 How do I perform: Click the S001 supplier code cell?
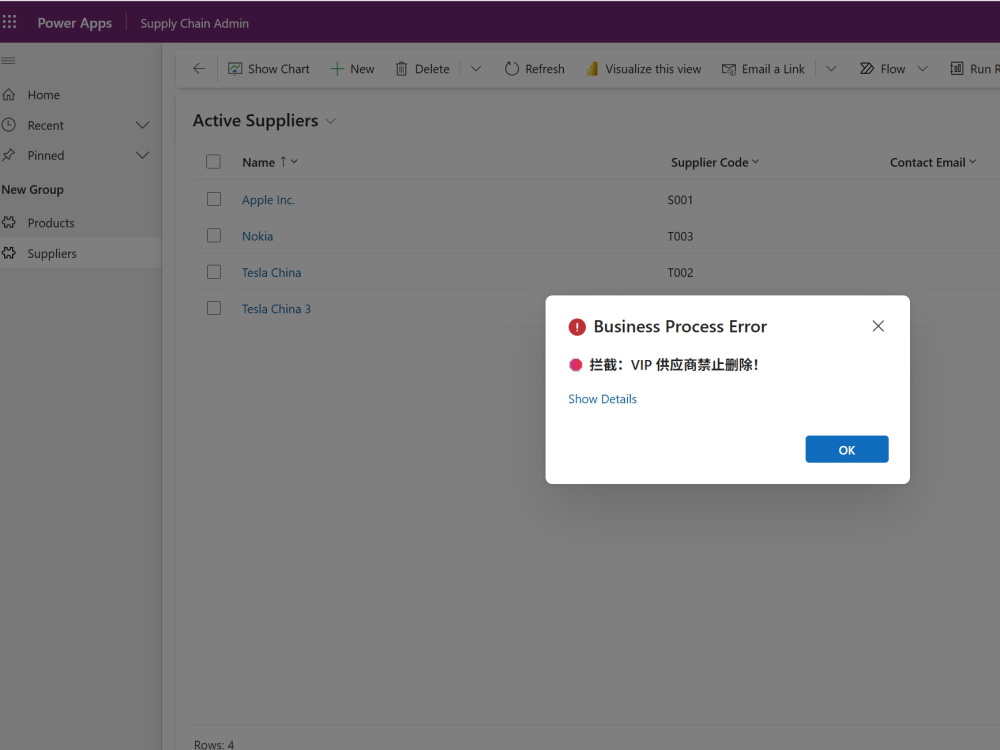coord(680,200)
